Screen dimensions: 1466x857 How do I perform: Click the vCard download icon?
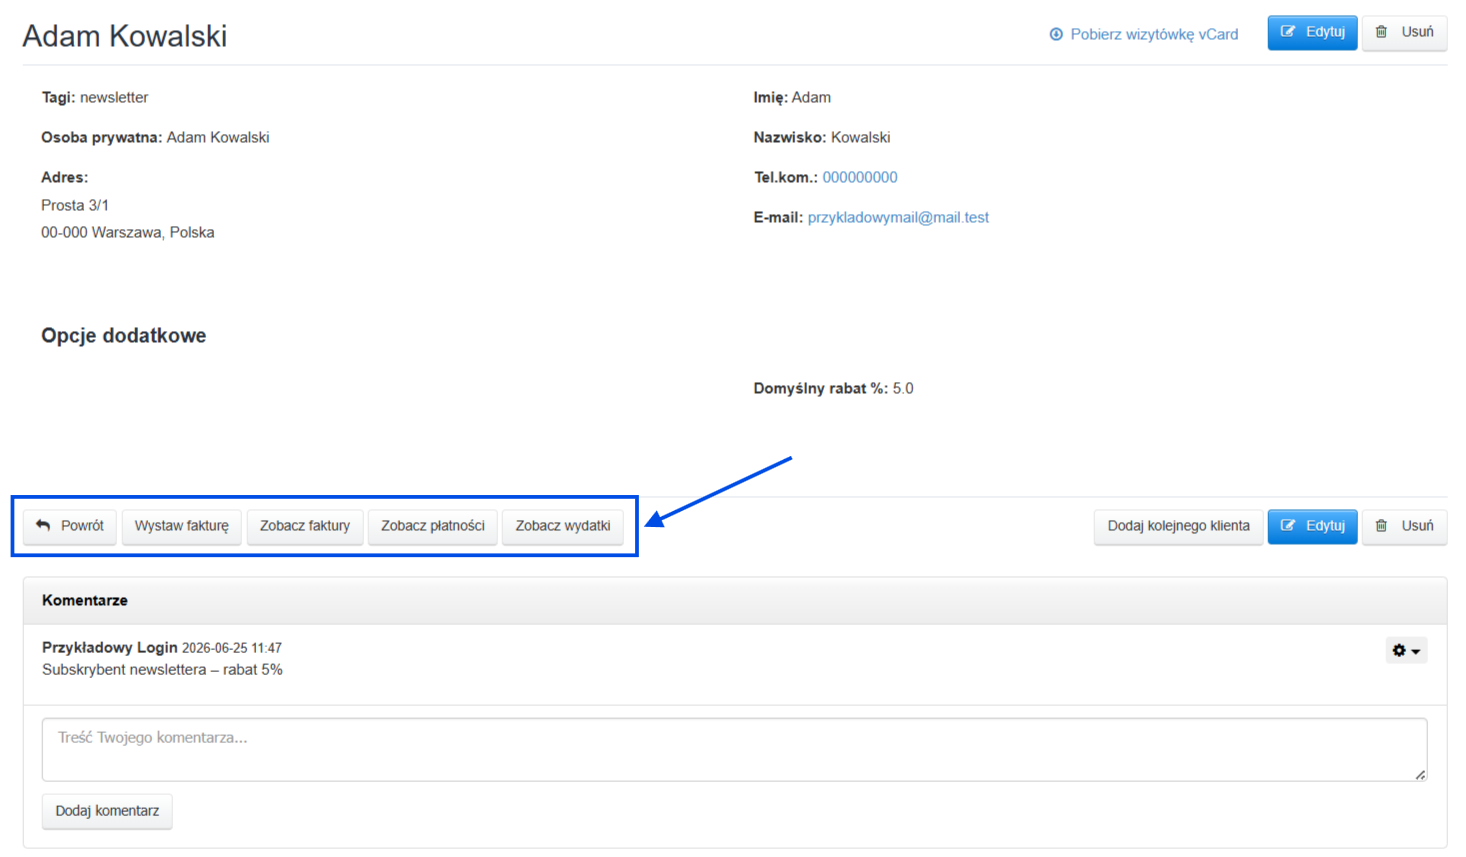click(1056, 34)
